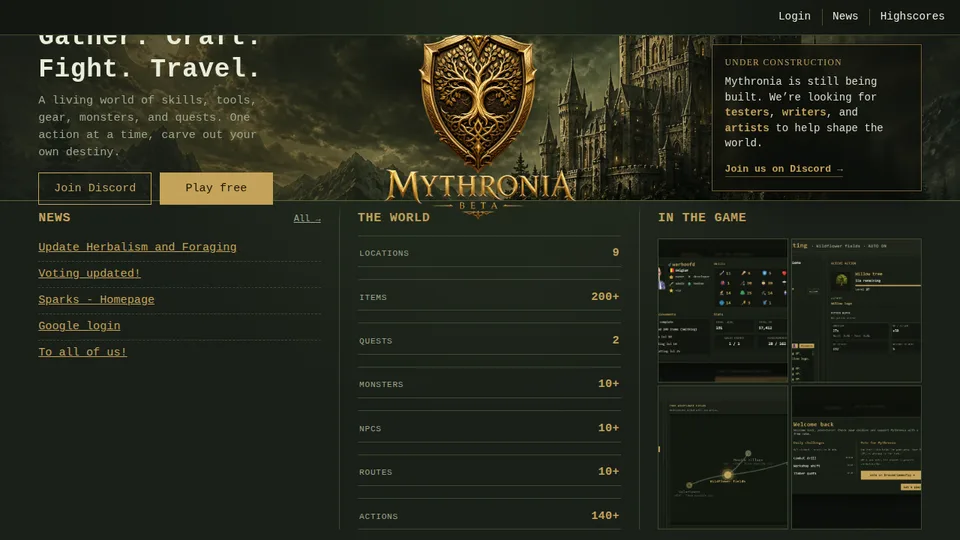Viewport: 960px width, 540px height.
Task: Open Welcome back screenshot thumbnail
Action: pos(856,457)
